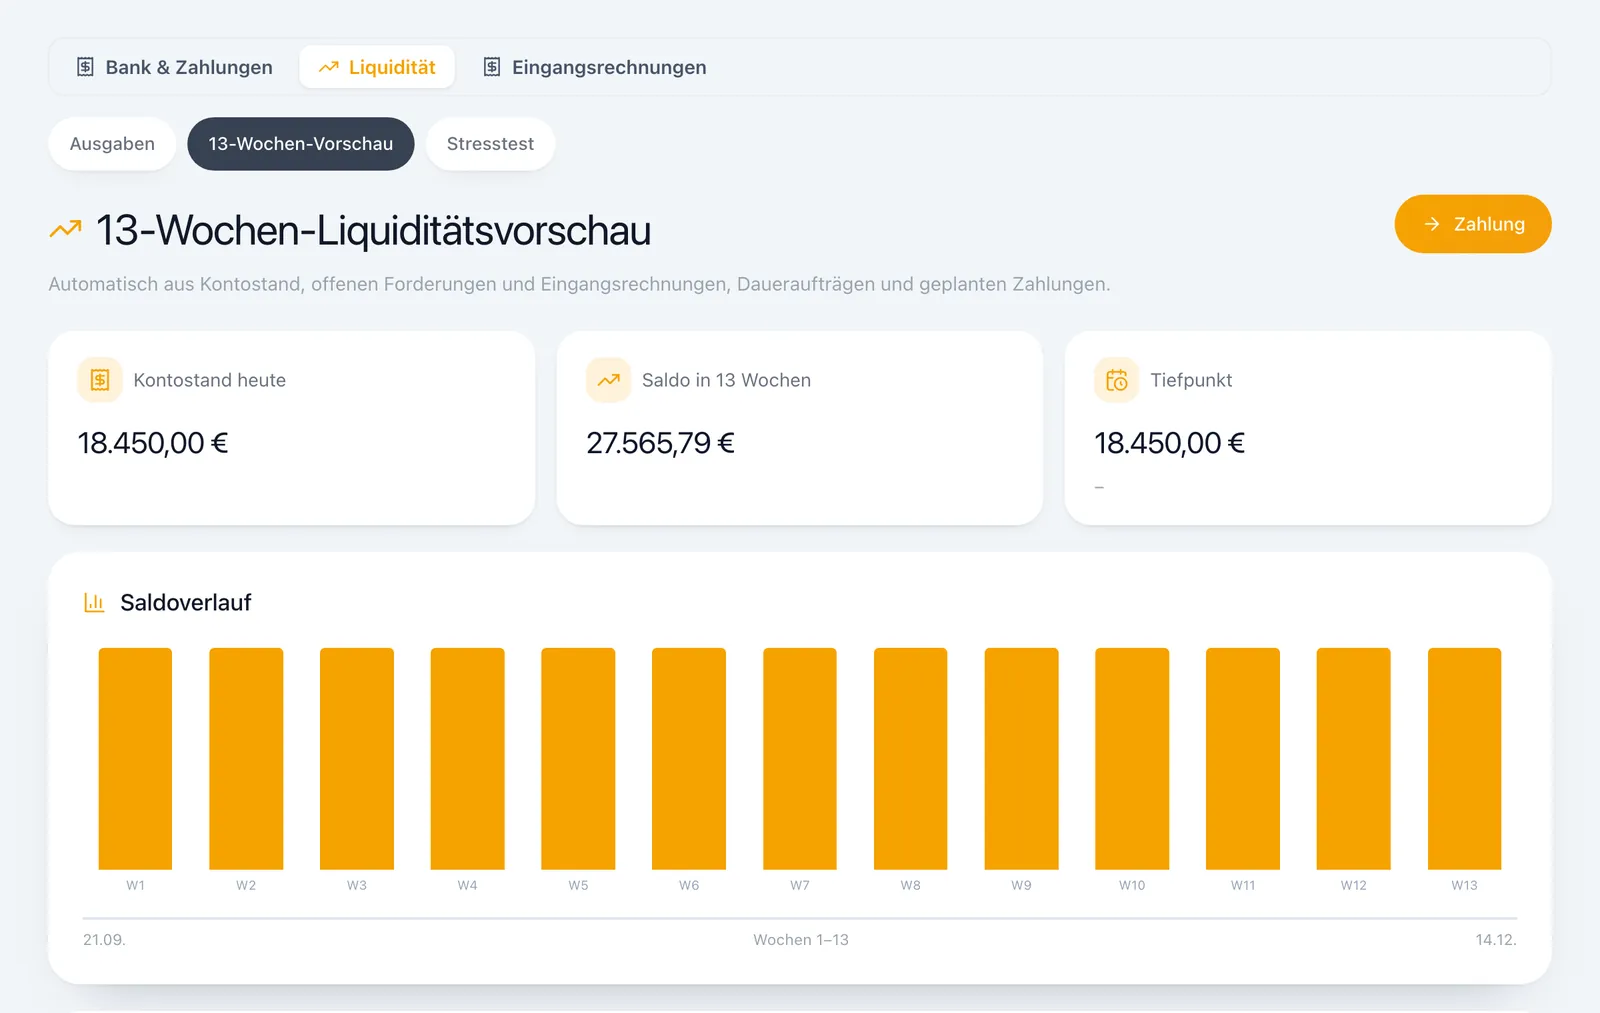Select the W4 chart bar
1600x1013 pixels.
point(468,759)
